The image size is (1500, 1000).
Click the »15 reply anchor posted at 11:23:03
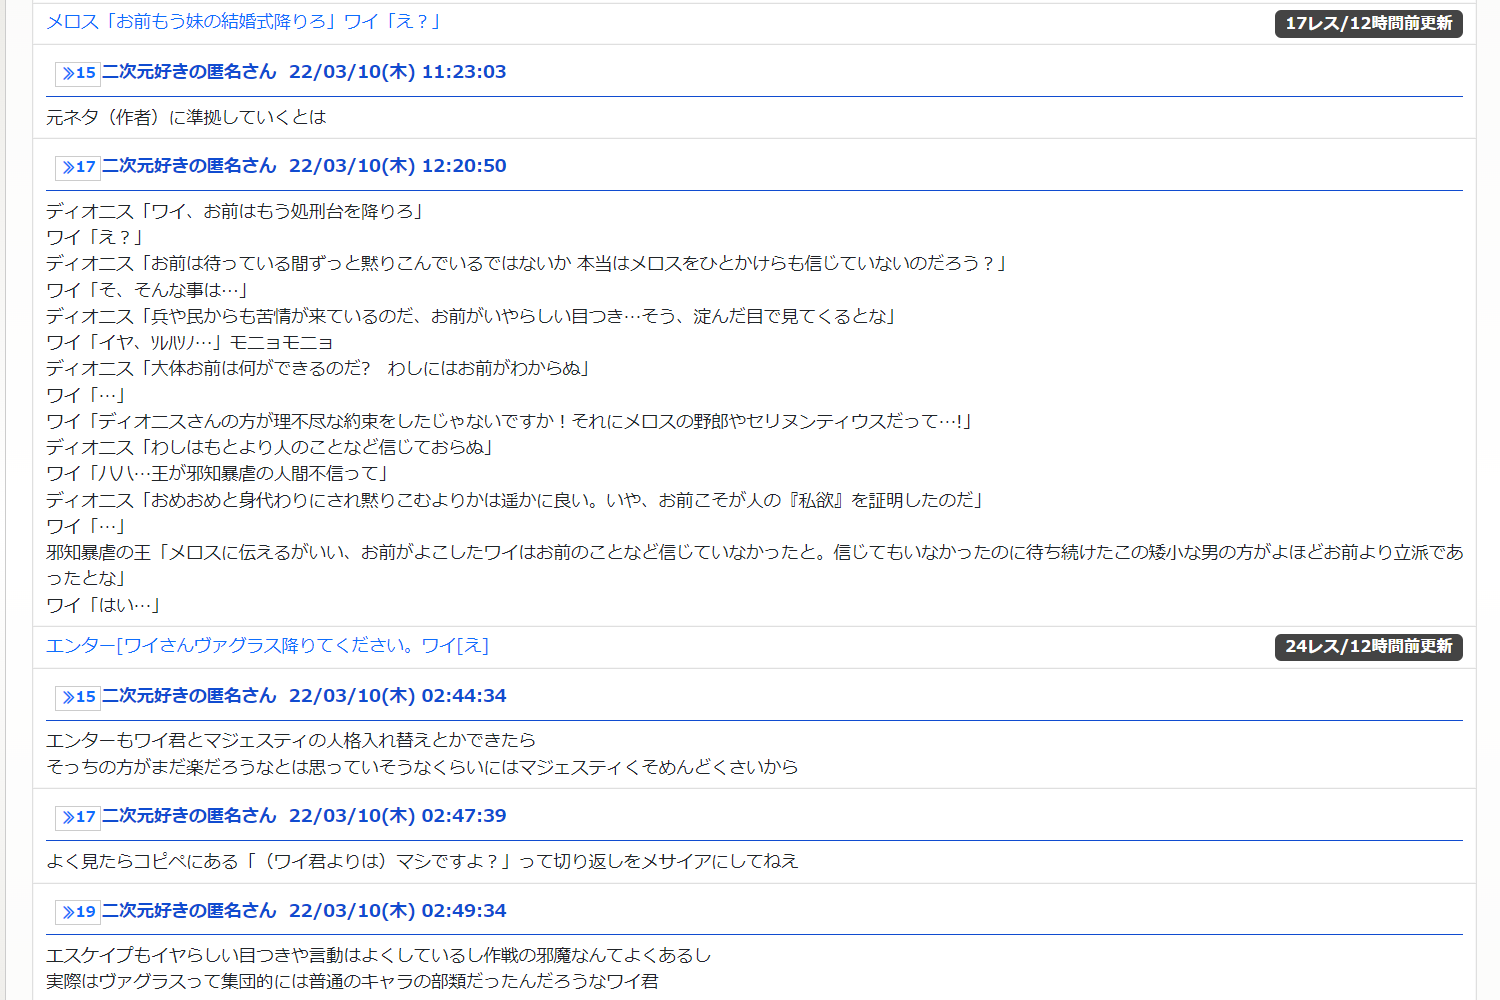pyautogui.click(x=78, y=73)
